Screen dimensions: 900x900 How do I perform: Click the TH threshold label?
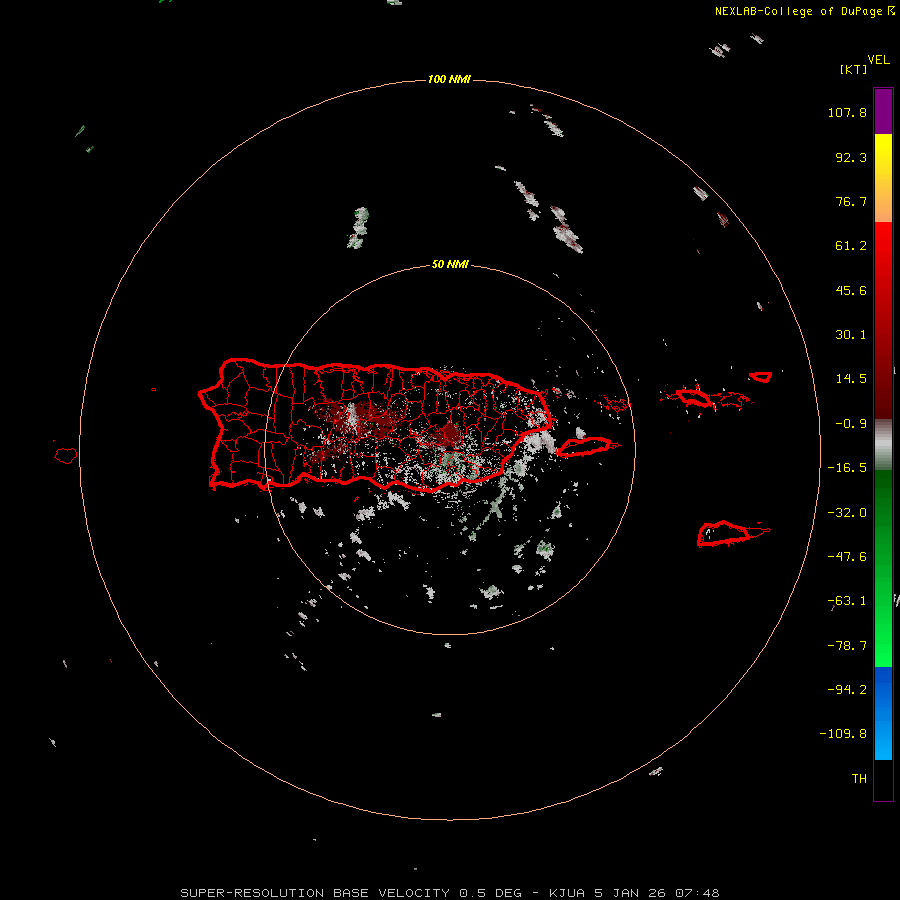pos(859,779)
